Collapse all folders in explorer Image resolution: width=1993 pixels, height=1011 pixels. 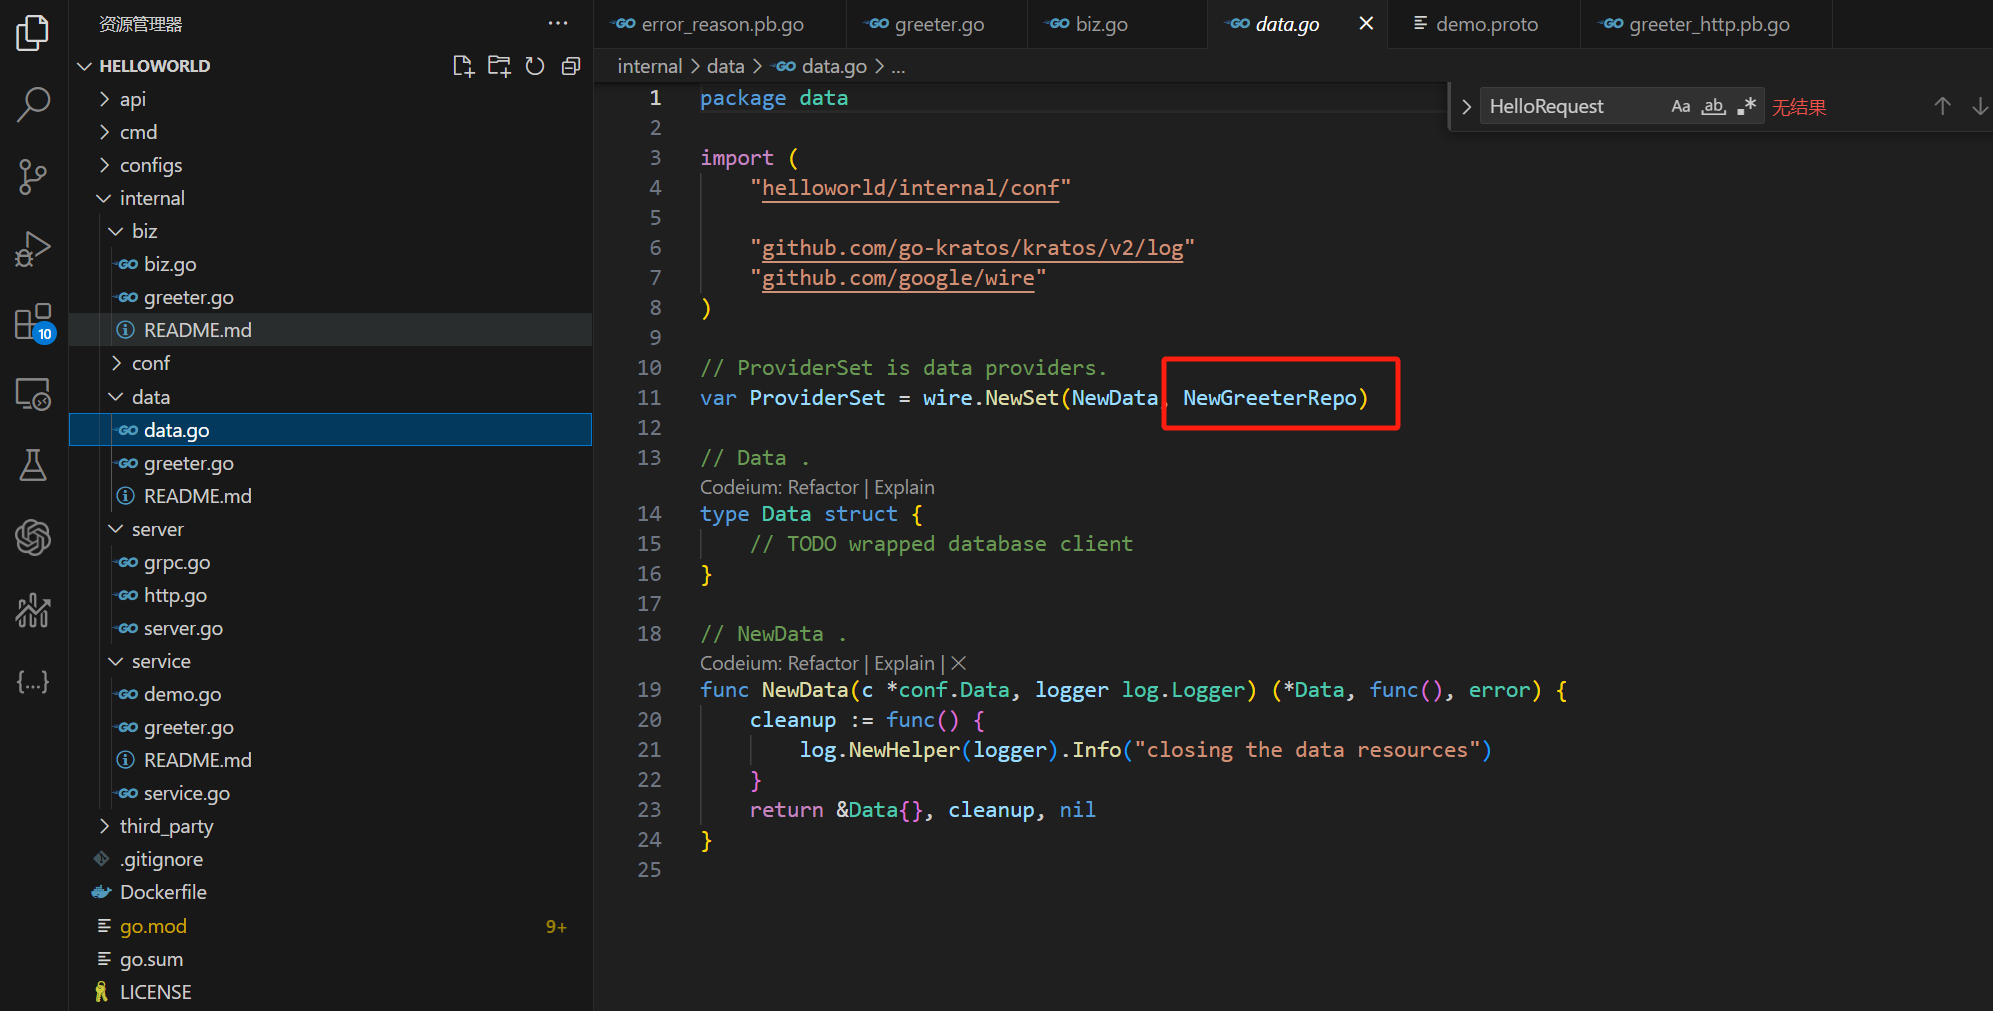(x=571, y=66)
